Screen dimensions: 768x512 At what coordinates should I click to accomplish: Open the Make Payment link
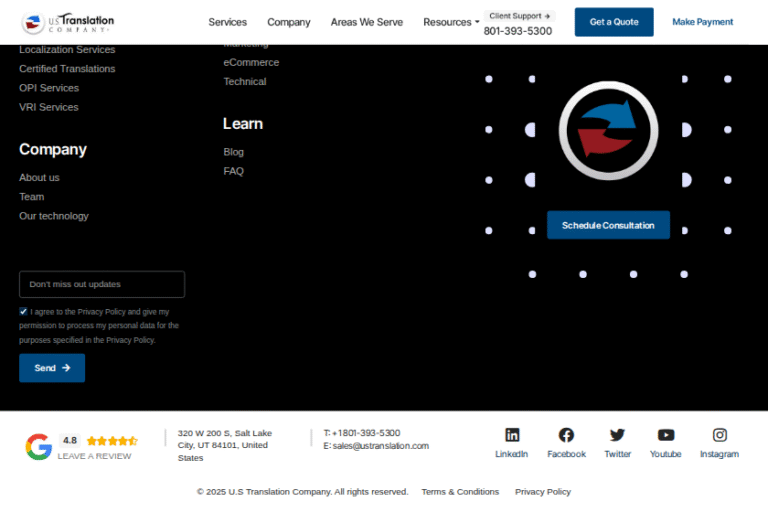702,22
